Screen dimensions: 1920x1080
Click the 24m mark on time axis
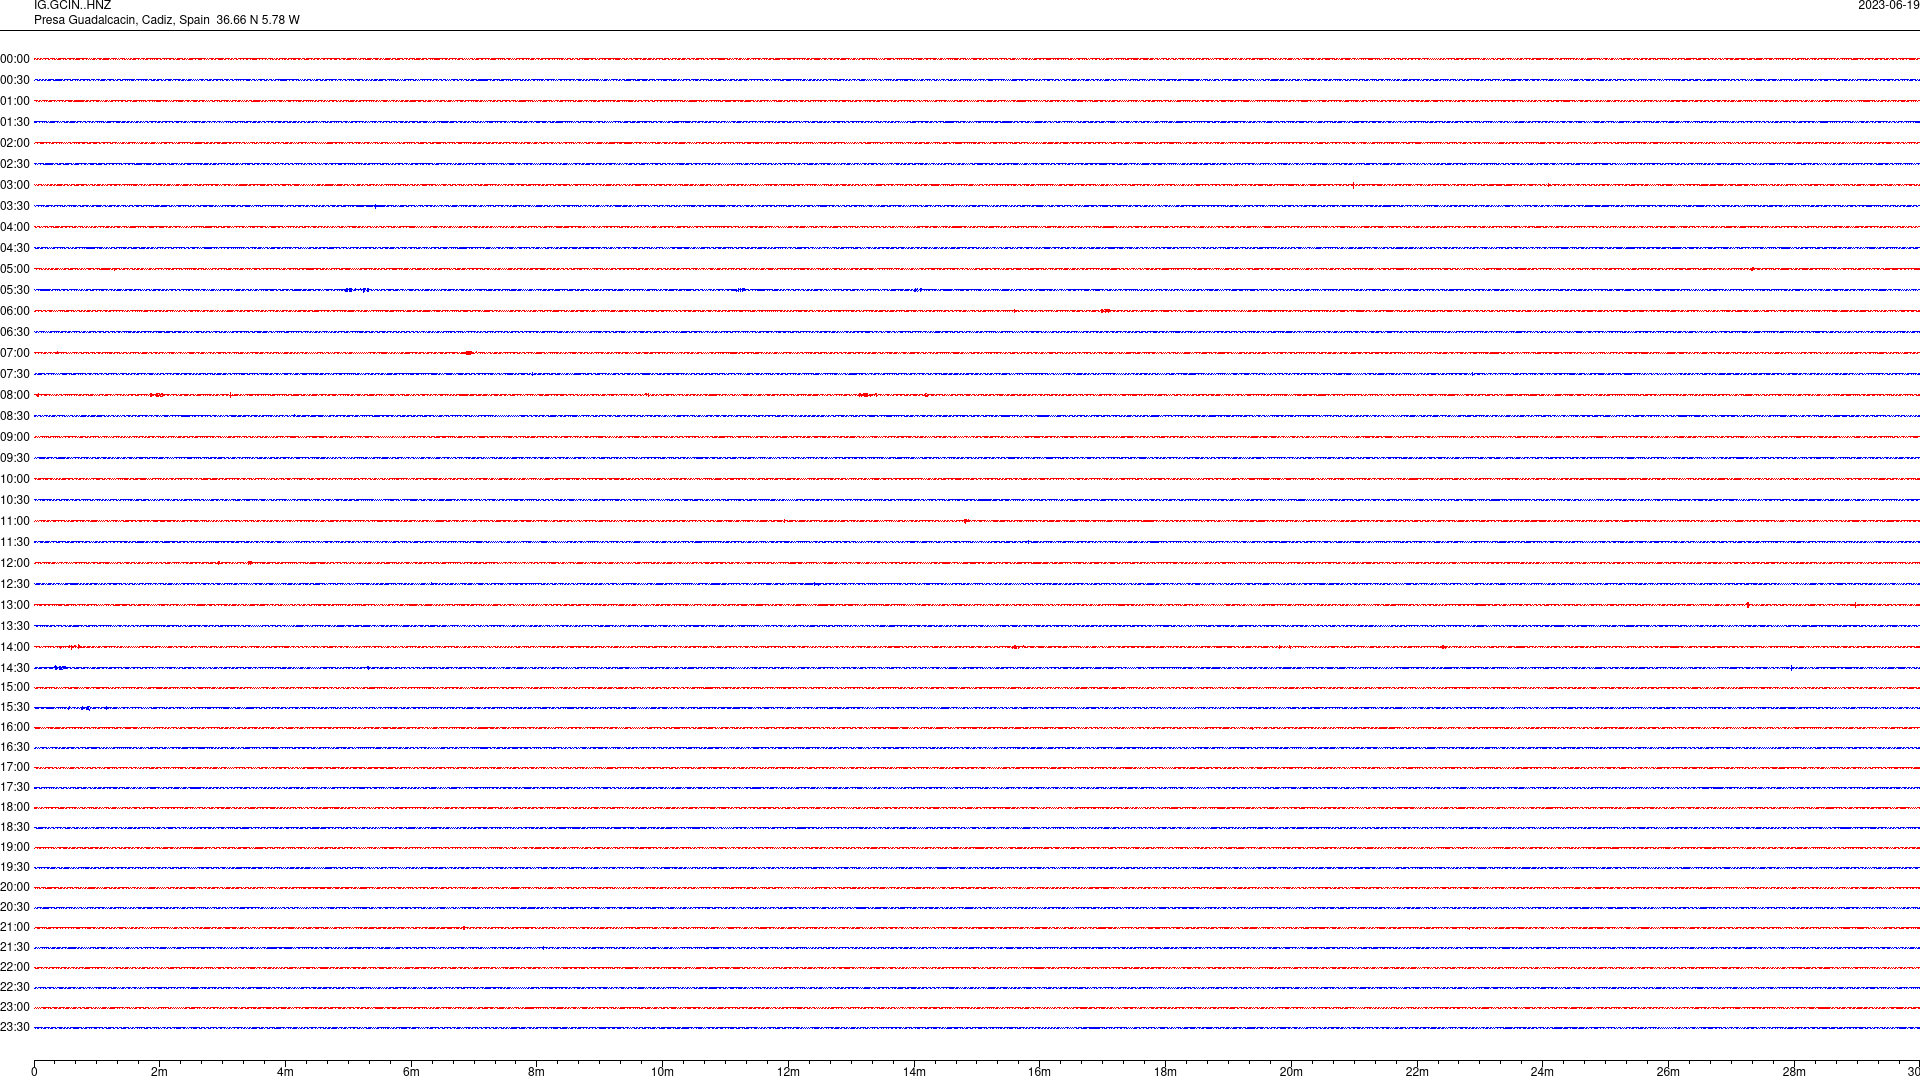[x=1542, y=1072]
